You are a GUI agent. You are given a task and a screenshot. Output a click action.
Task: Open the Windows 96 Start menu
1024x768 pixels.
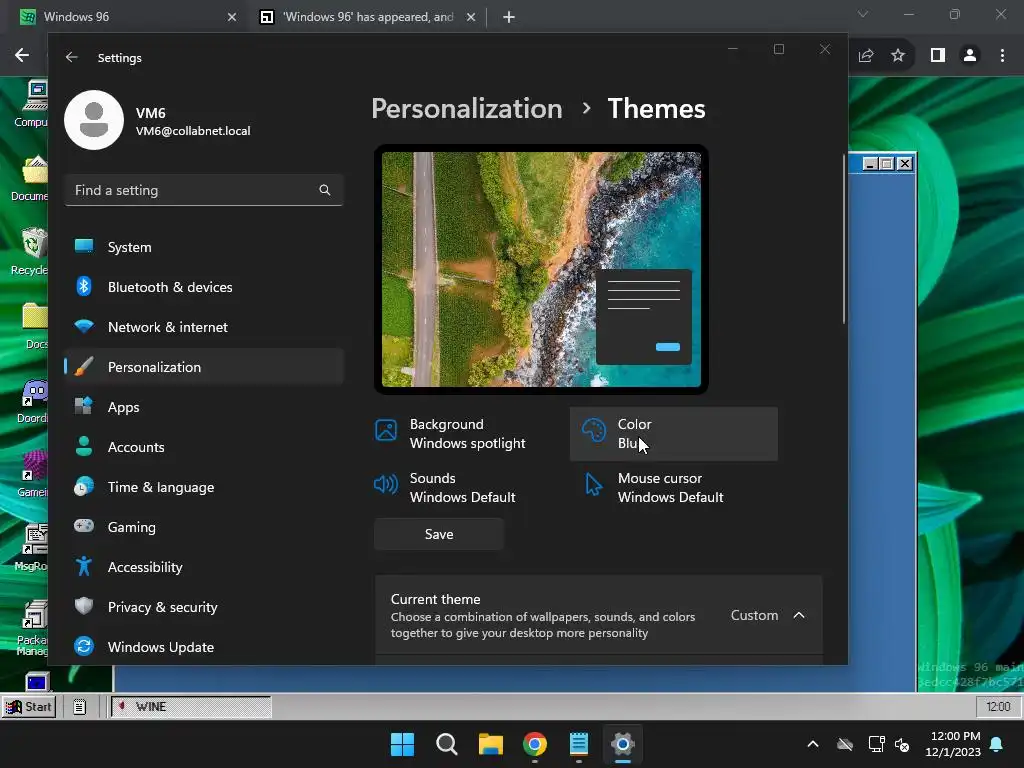click(29, 707)
